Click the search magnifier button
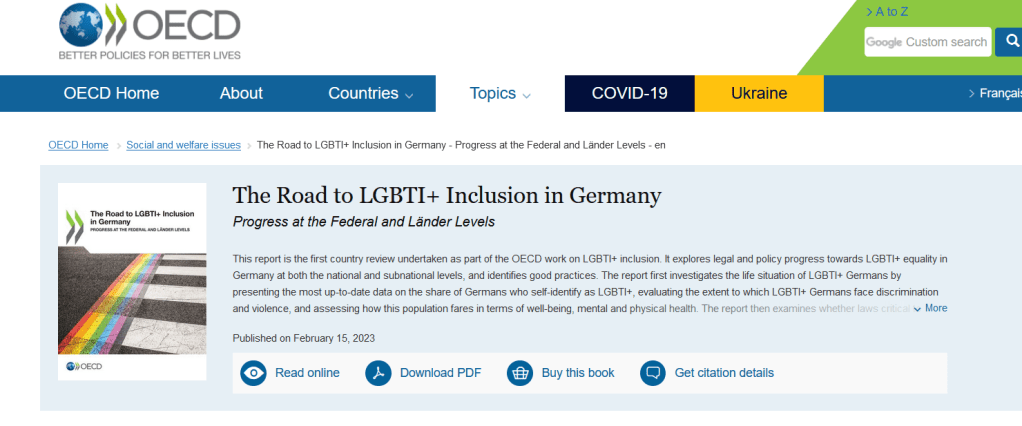This screenshot has width=1022, height=426. pyautogui.click(x=1008, y=42)
